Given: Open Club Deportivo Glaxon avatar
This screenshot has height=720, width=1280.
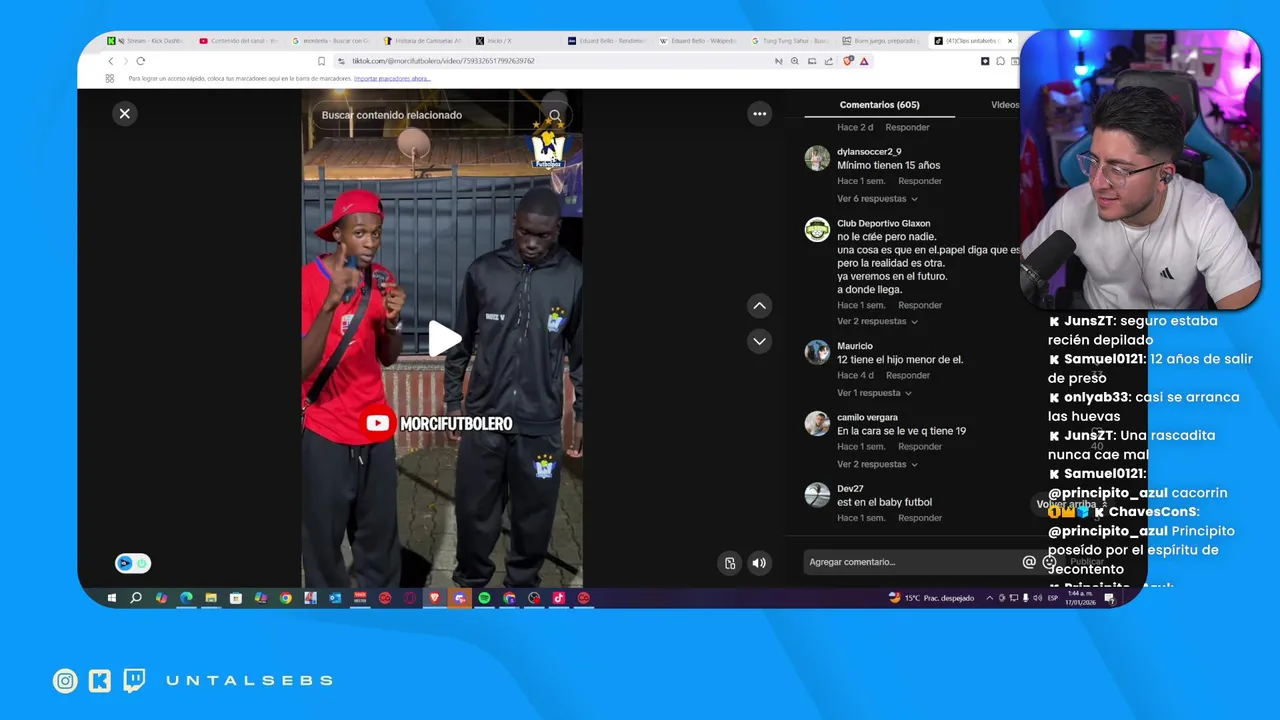Looking at the screenshot, I should pyautogui.click(x=817, y=230).
